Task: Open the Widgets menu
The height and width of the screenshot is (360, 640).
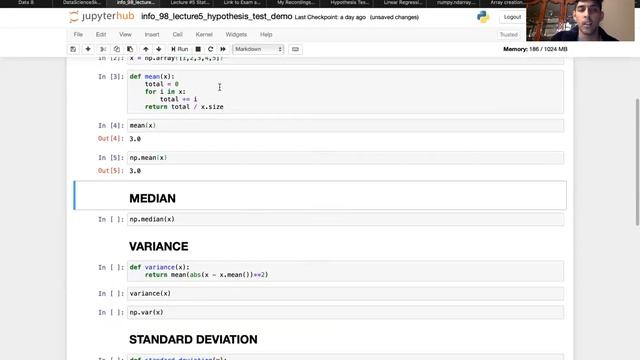Action: (236, 35)
